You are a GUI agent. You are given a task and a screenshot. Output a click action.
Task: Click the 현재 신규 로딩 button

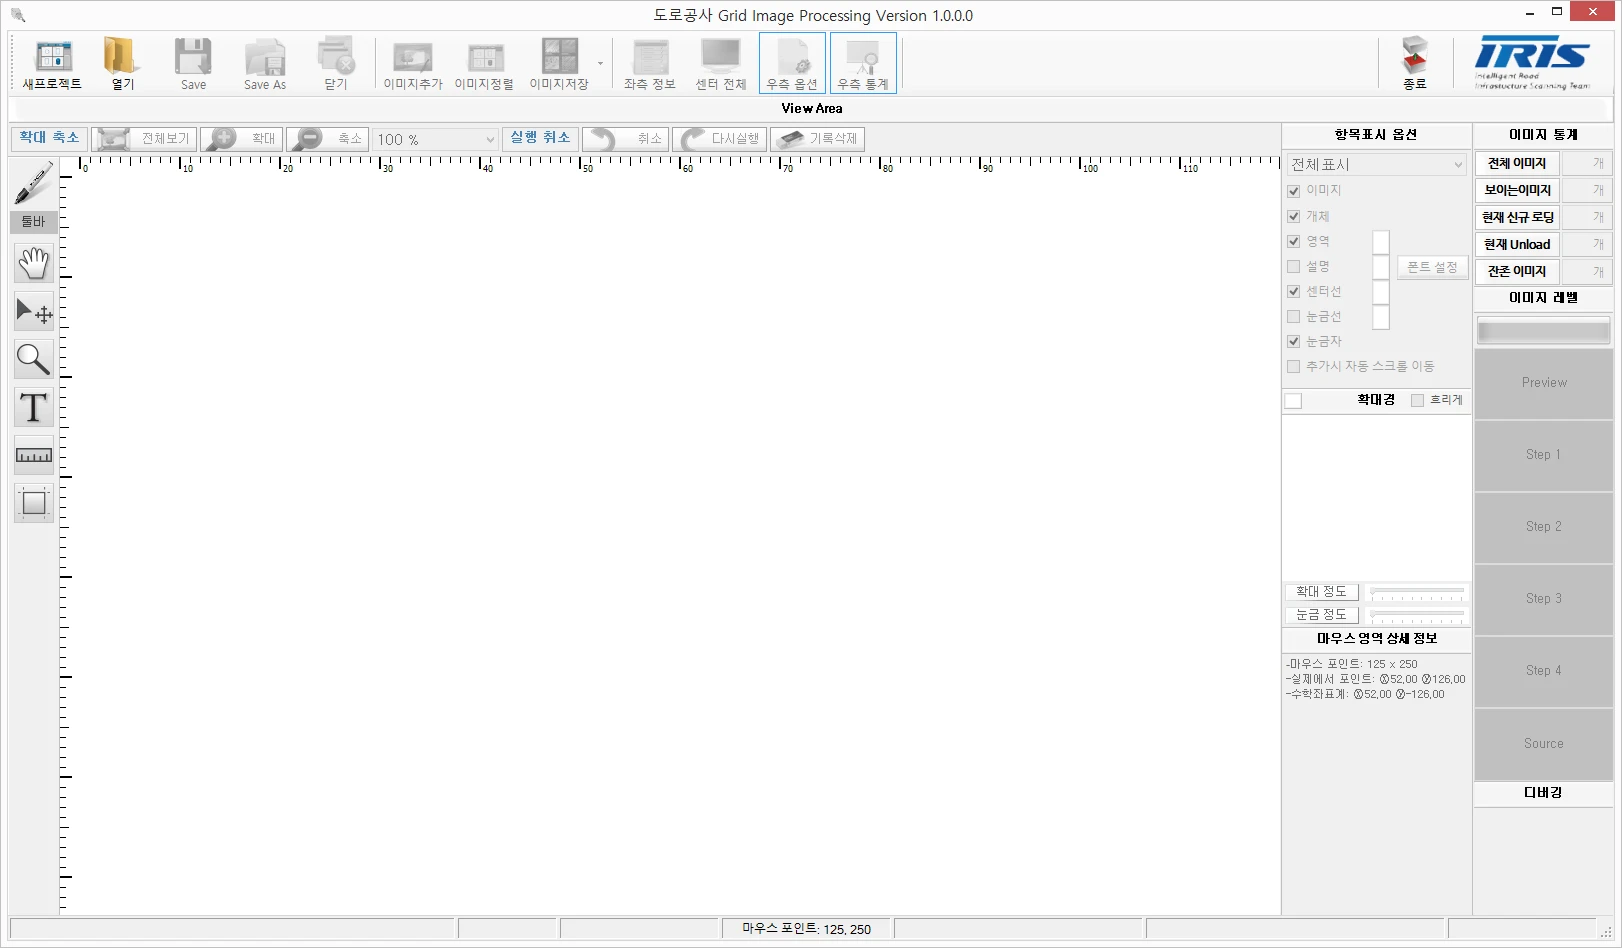click(1516, 217)
